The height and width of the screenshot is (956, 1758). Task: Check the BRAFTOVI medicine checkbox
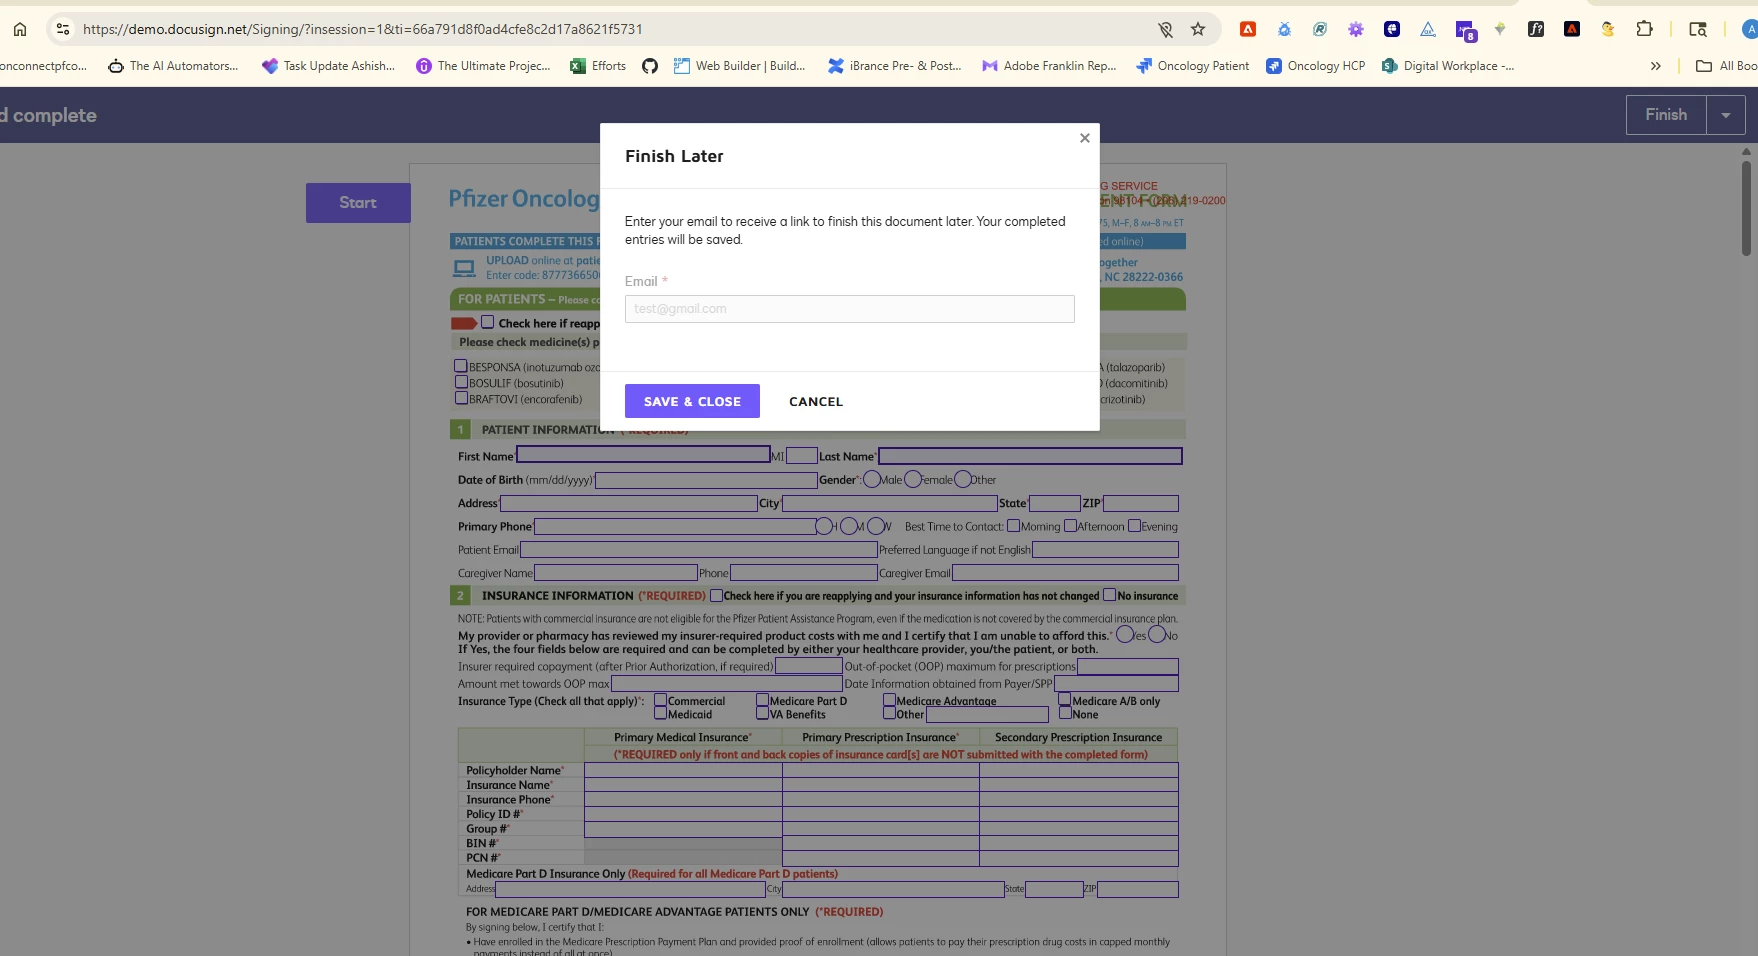pyautogui.click(x=461, y=398)
